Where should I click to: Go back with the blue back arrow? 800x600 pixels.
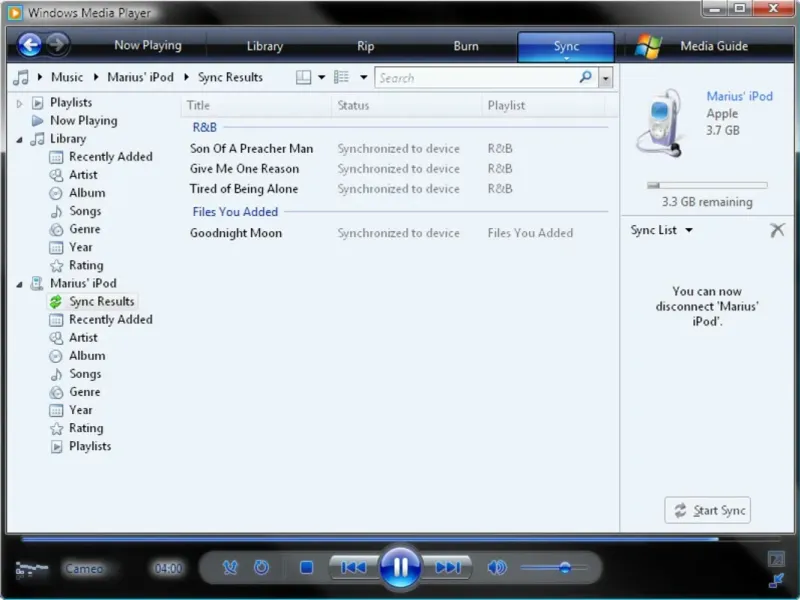(29, 45)
